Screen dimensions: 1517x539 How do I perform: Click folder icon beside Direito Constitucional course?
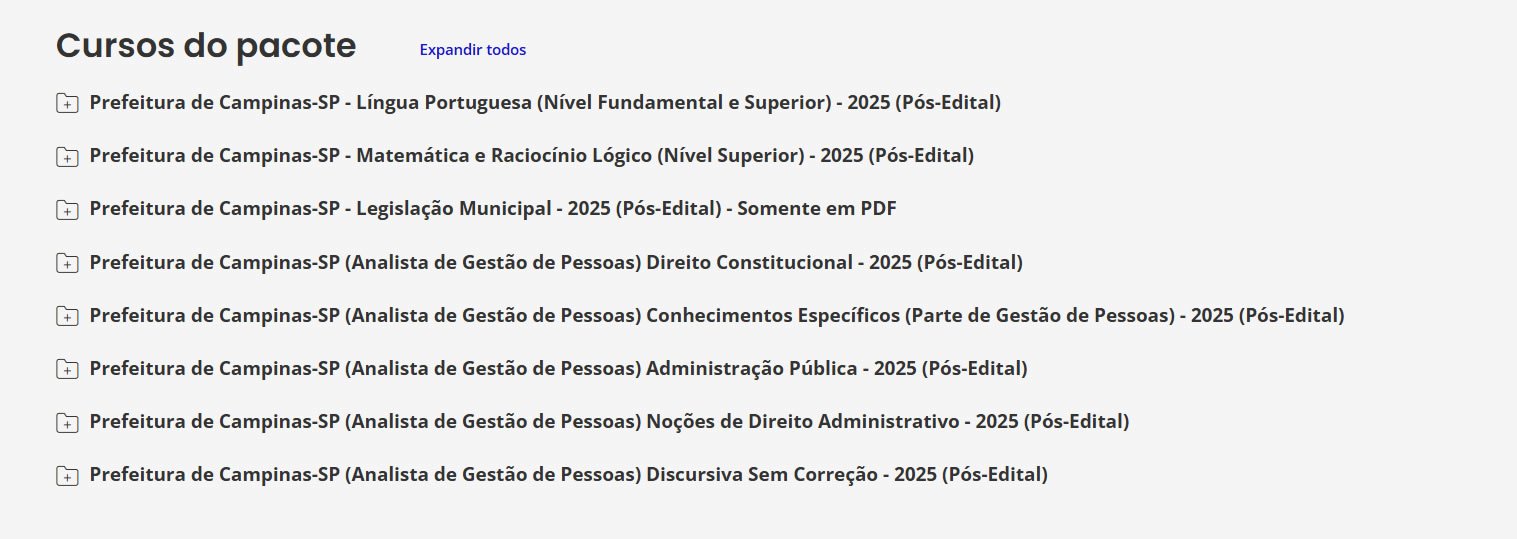pyautogui.click(x=66, y=263)
